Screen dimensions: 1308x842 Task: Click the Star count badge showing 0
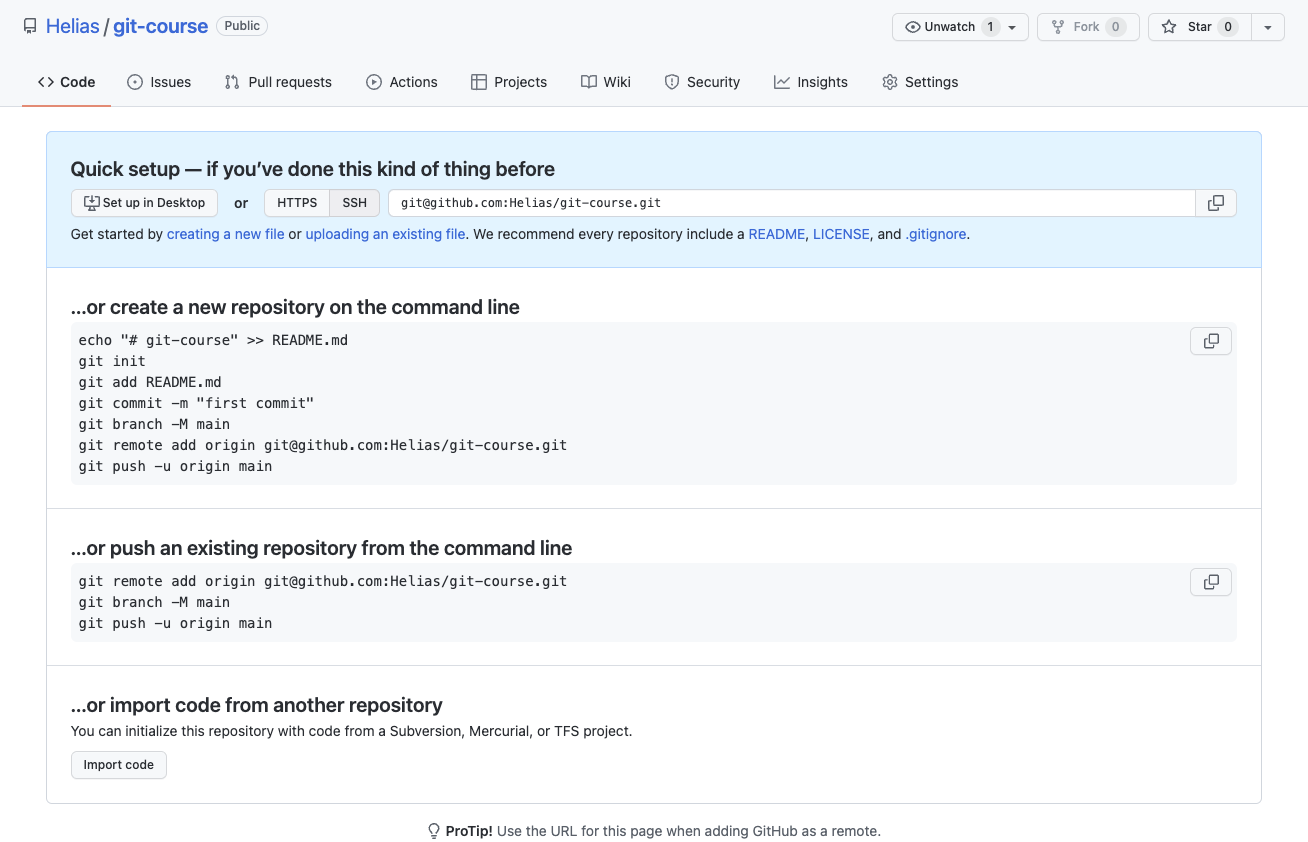click(x=1228, y=27)
